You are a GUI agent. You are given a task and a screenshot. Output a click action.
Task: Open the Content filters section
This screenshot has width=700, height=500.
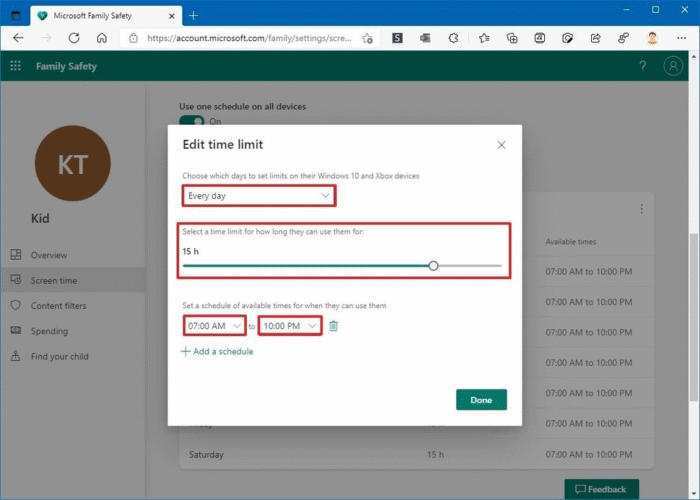[58, 306]
